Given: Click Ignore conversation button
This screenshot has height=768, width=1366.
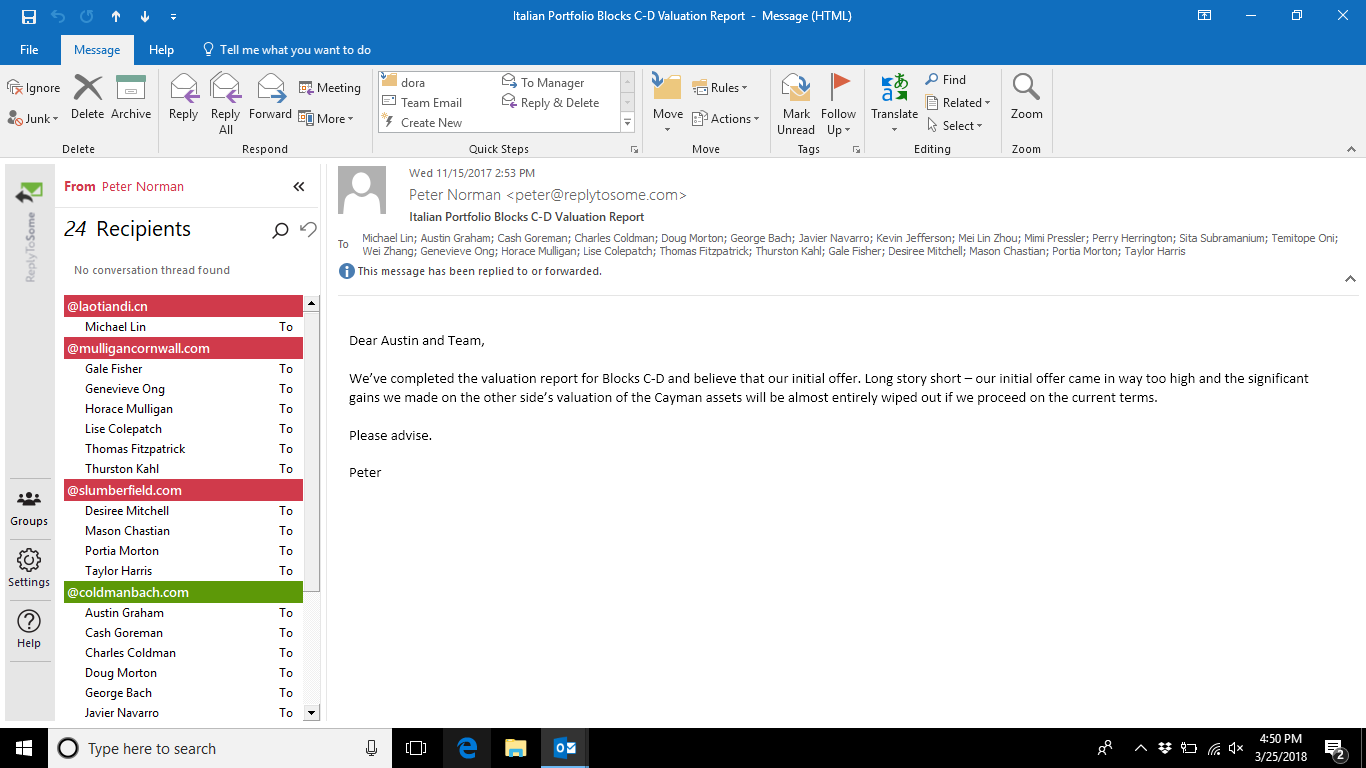Looking at the screenshot, I should click(34, 88).
